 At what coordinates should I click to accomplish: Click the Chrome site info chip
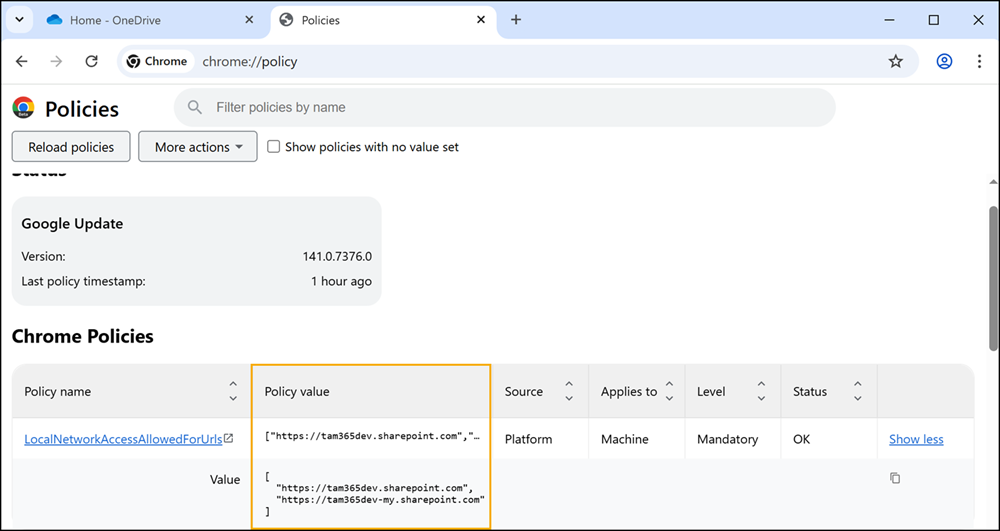point(157,61)
